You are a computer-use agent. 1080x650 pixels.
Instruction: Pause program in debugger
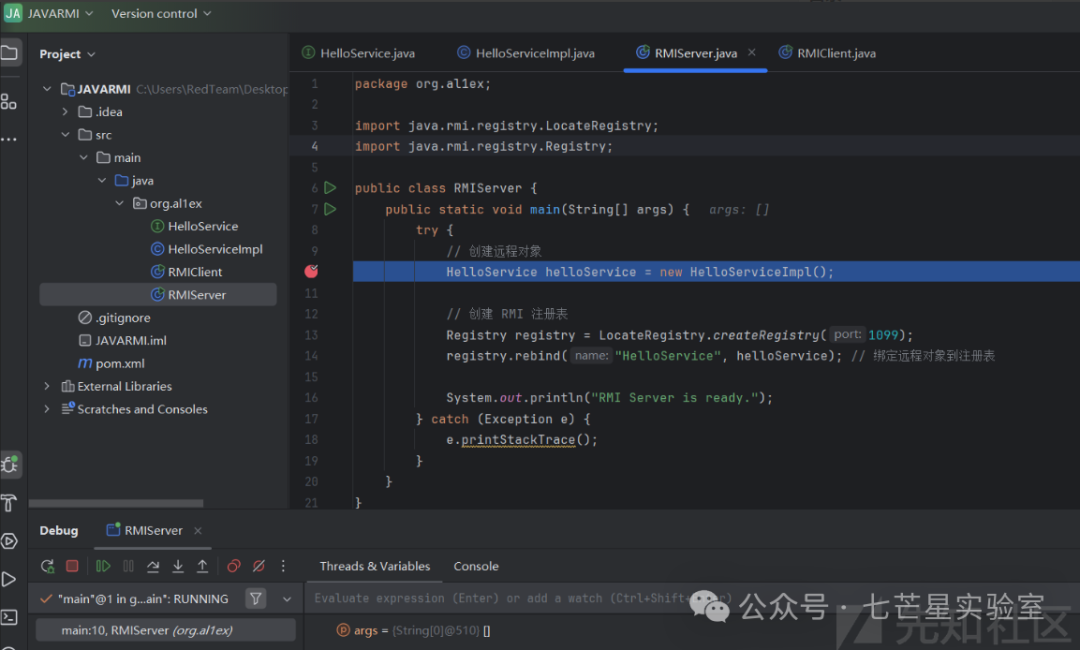coord(128,566)
